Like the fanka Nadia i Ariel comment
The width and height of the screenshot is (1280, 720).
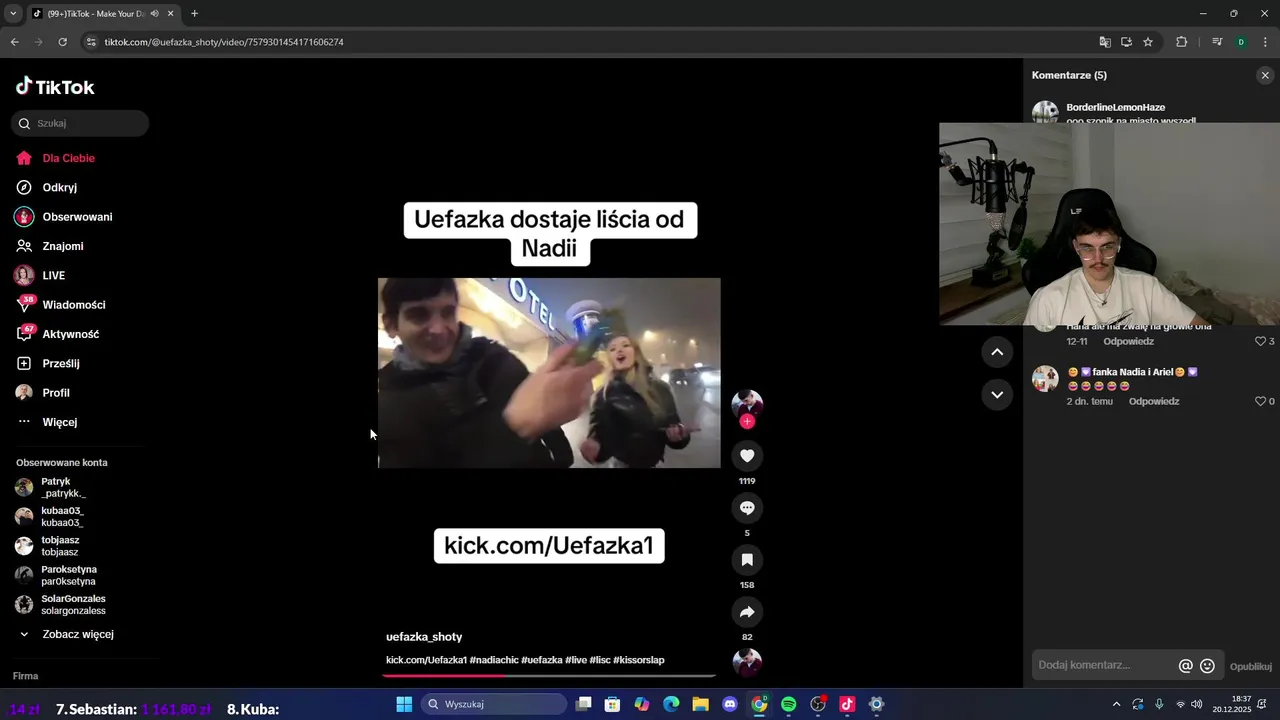[x=1260, y=401]
